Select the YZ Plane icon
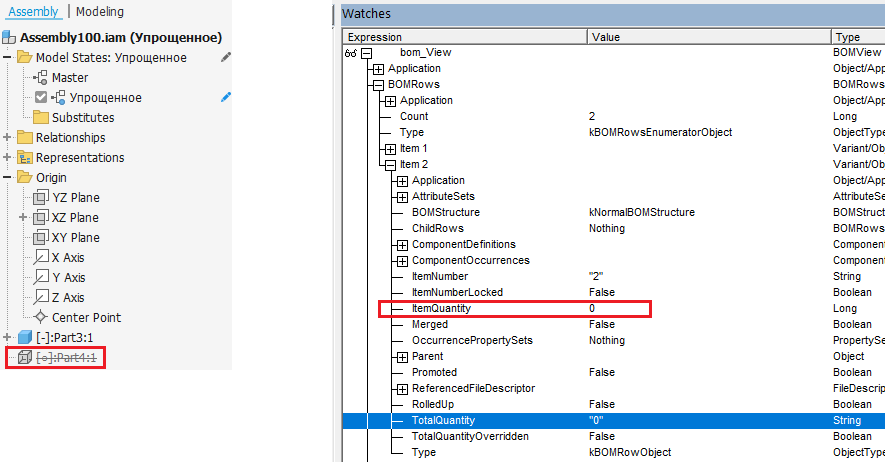Viewport: 885px width, 462px height. coord(41,197)
